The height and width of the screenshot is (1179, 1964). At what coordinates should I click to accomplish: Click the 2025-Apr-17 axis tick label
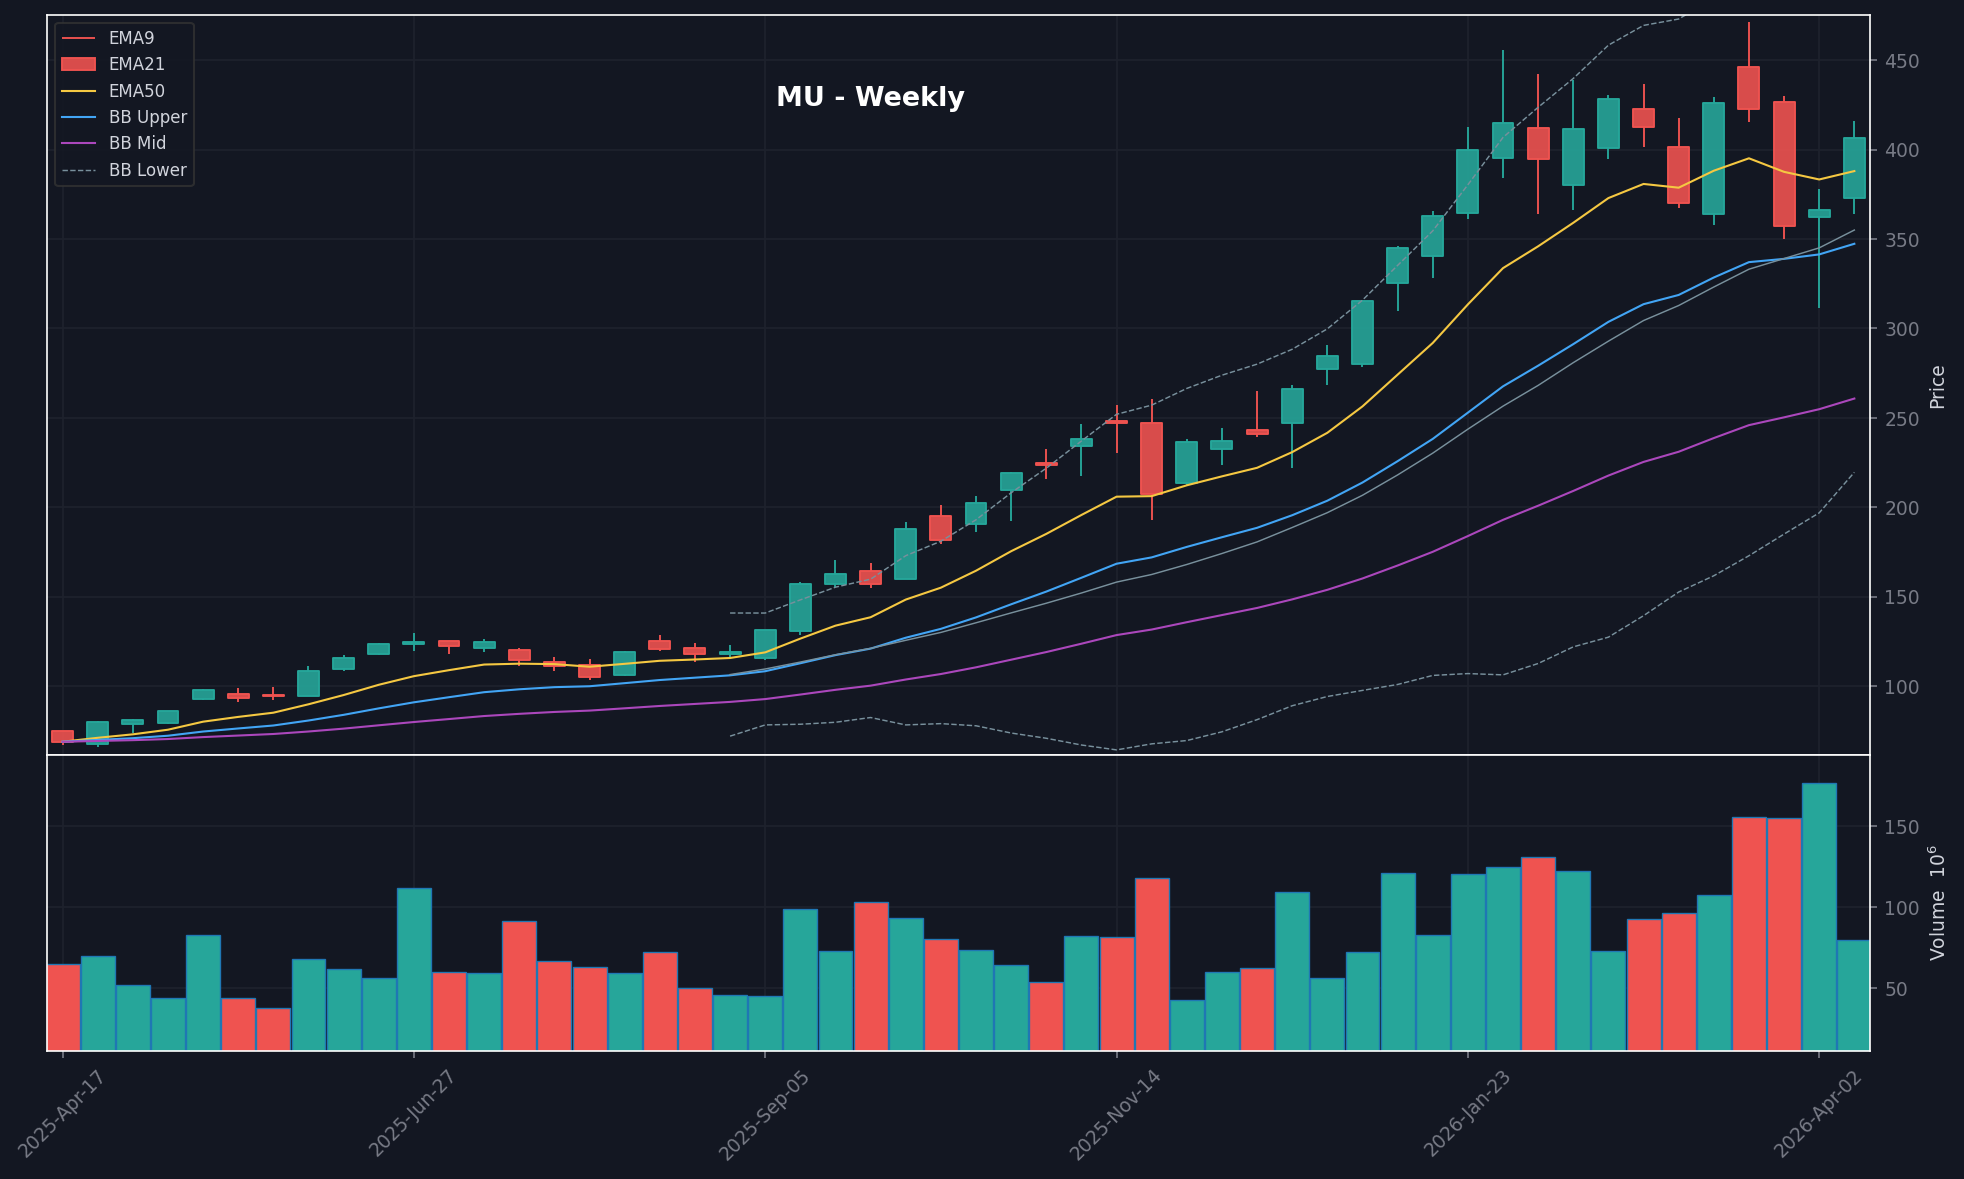(62, 1110)
